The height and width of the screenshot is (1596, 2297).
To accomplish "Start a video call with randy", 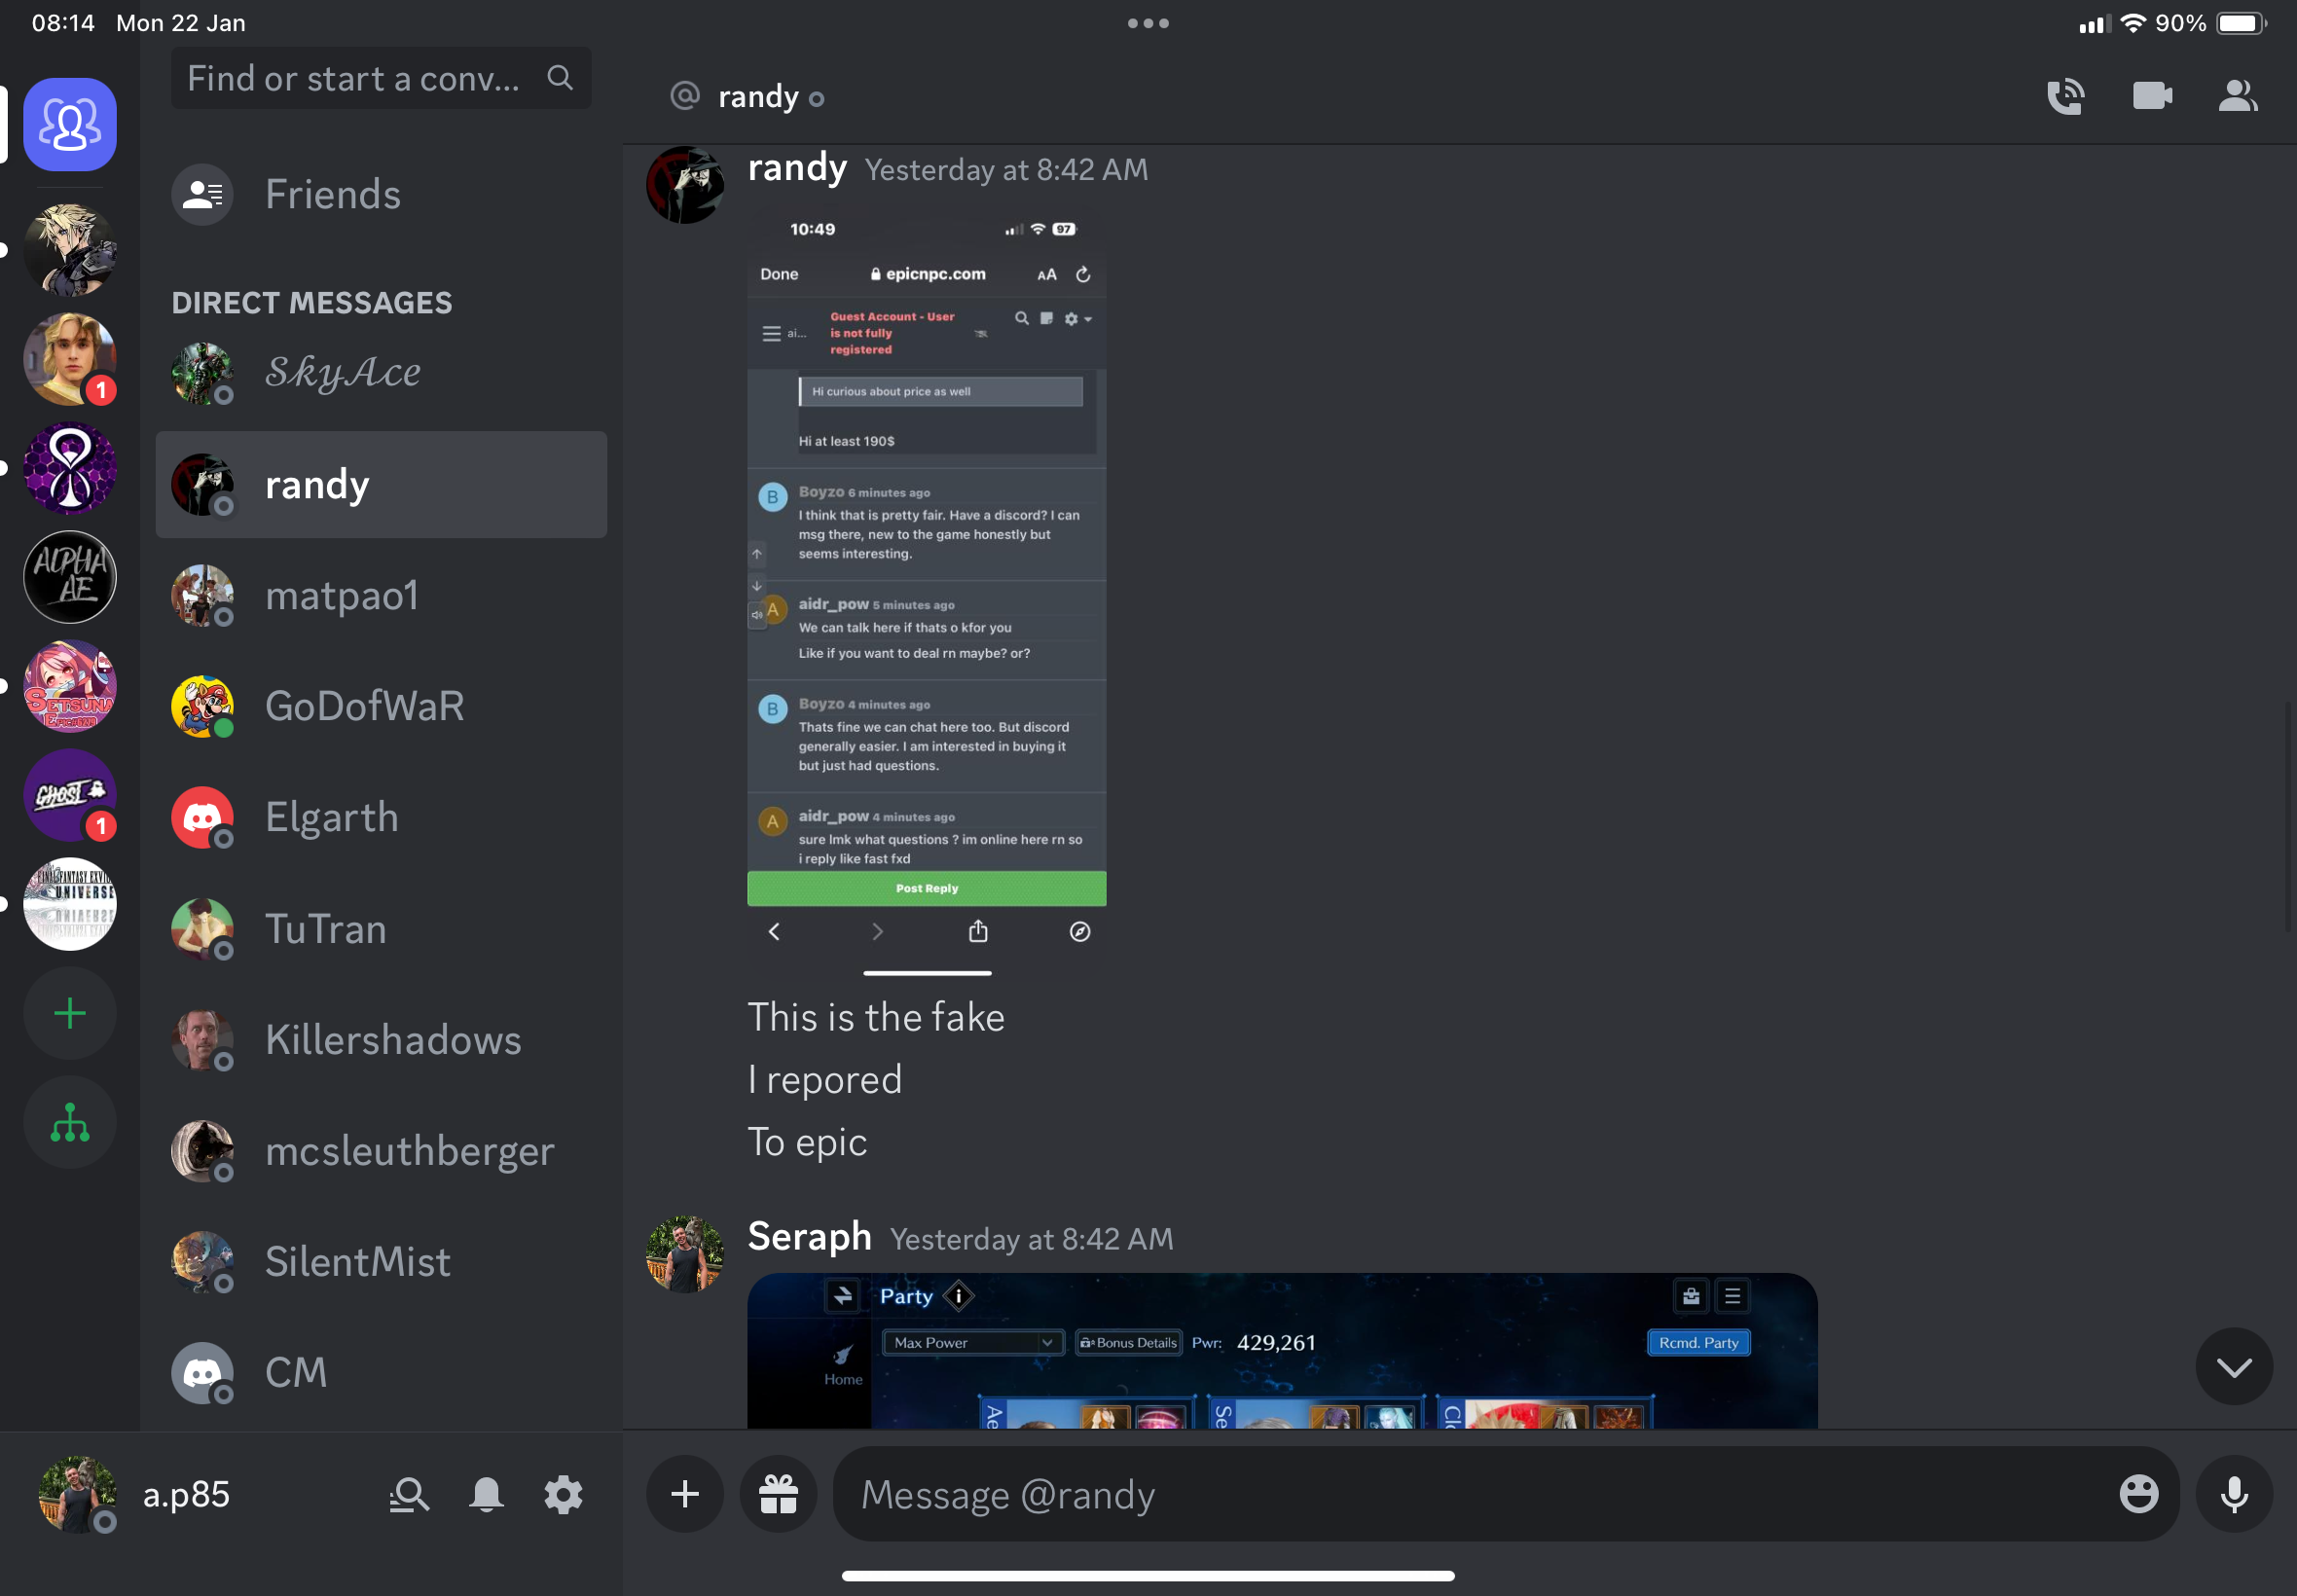I will click(x=2151, y=97).
